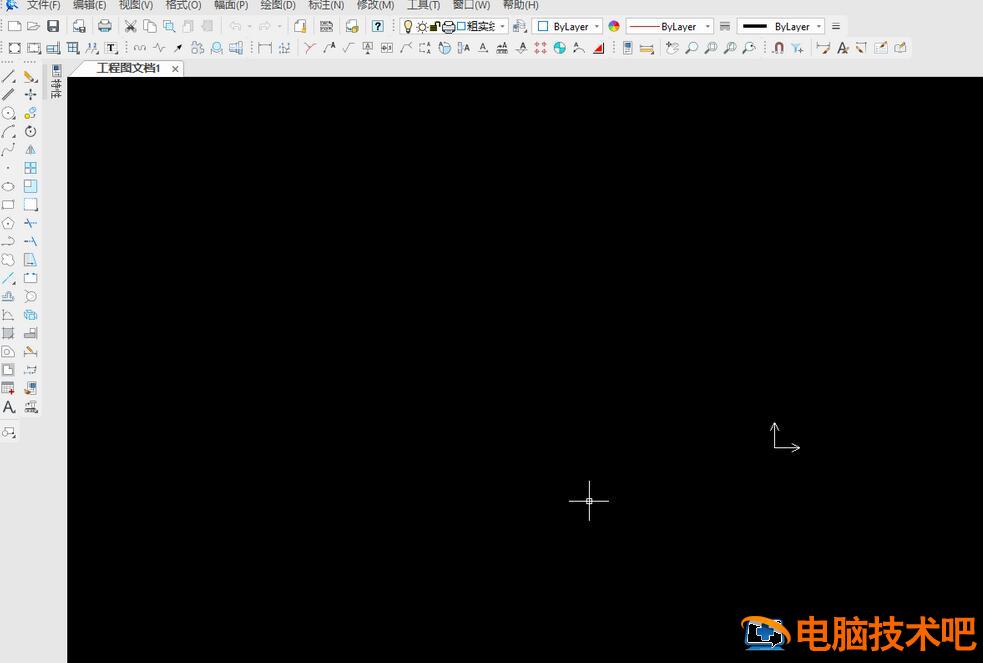
Task: Click the lineweight settings lines icon
Action: (836, 26)
